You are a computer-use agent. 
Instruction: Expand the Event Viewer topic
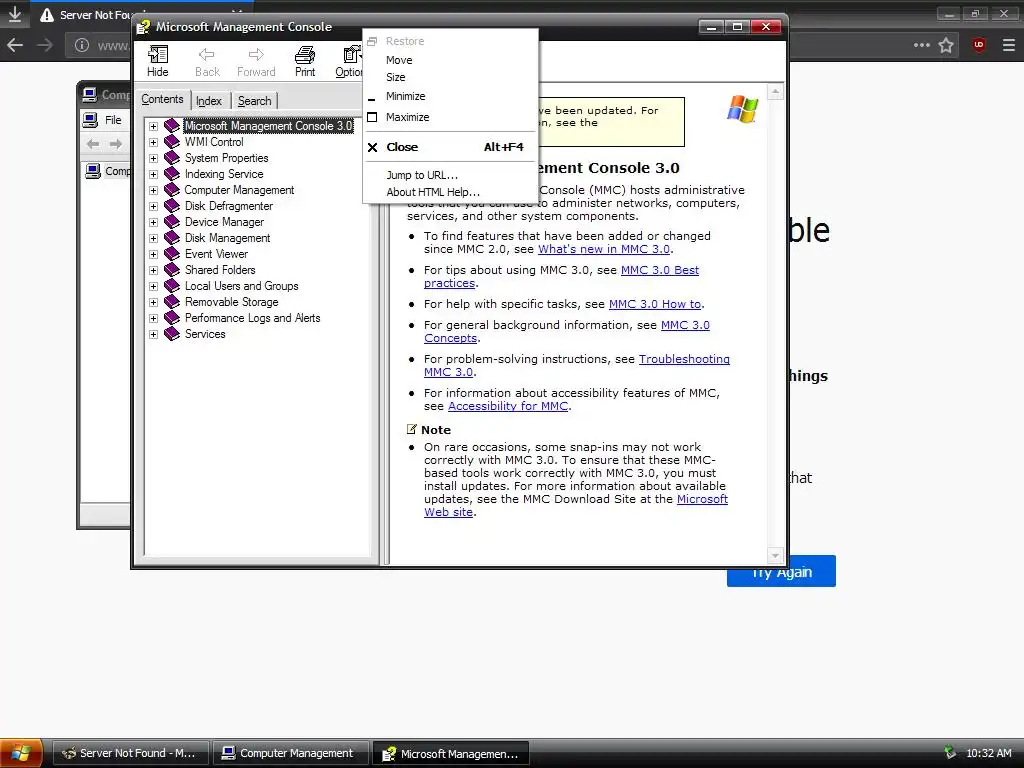[153, 254]
